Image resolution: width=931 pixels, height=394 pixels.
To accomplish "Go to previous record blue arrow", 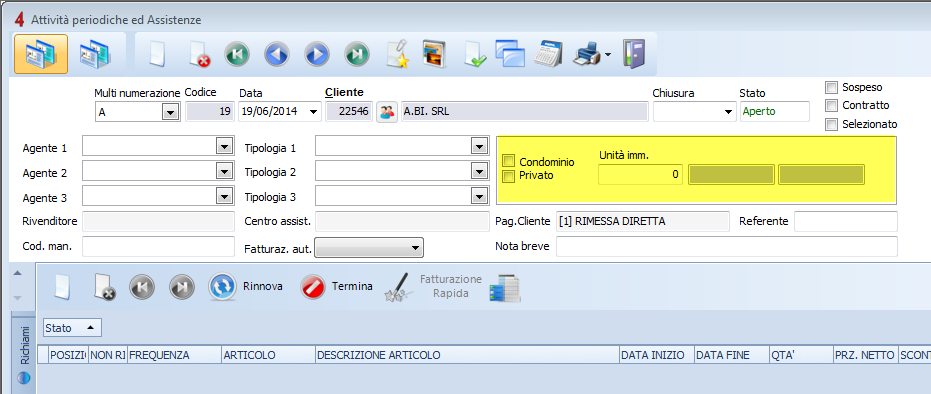I will click(277, 55).
